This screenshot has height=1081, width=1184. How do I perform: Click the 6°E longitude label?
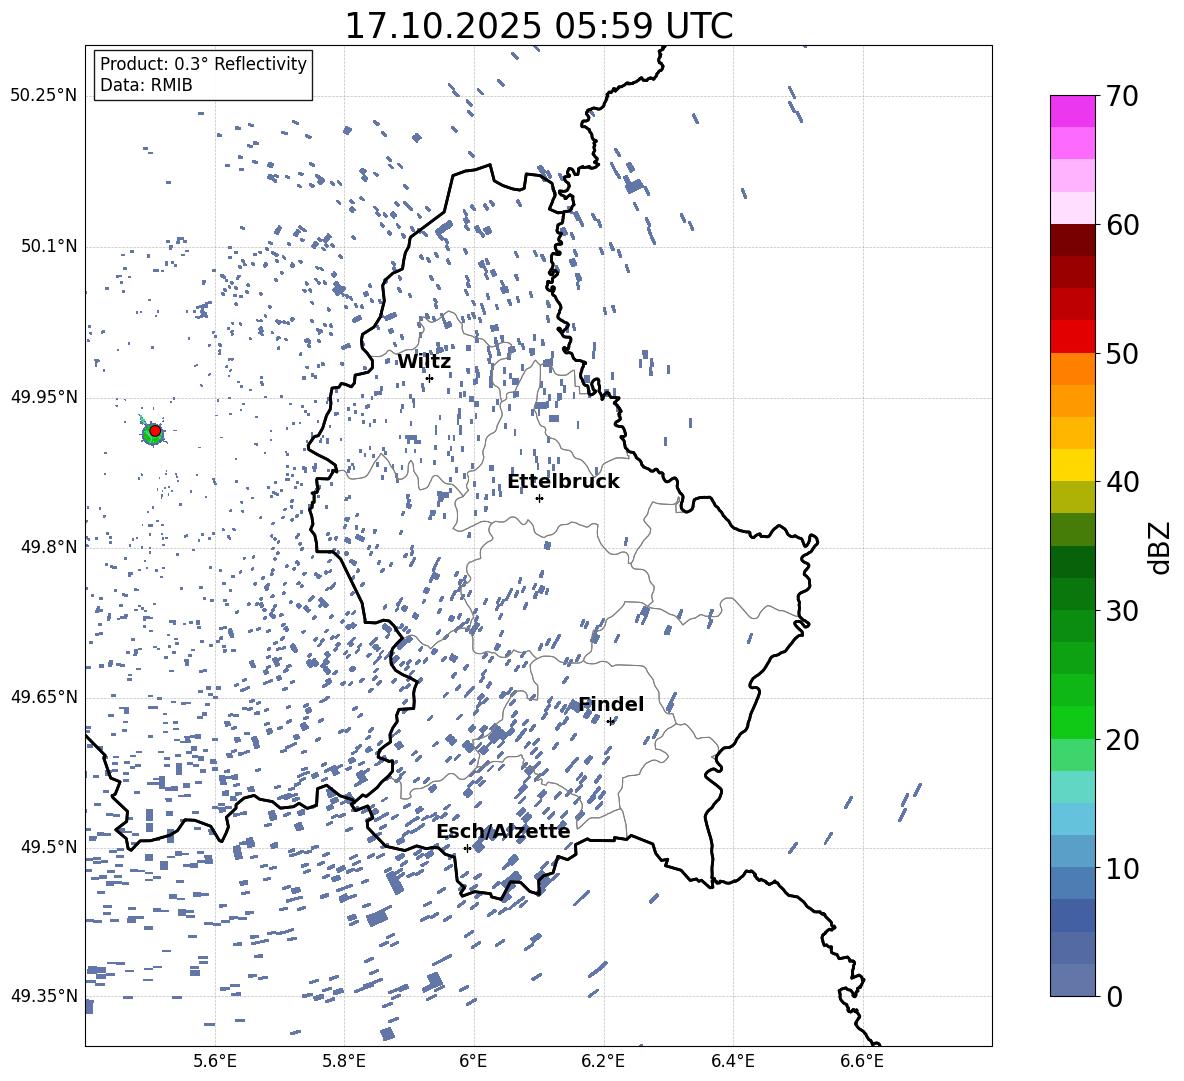click(x=473, y=1062)
